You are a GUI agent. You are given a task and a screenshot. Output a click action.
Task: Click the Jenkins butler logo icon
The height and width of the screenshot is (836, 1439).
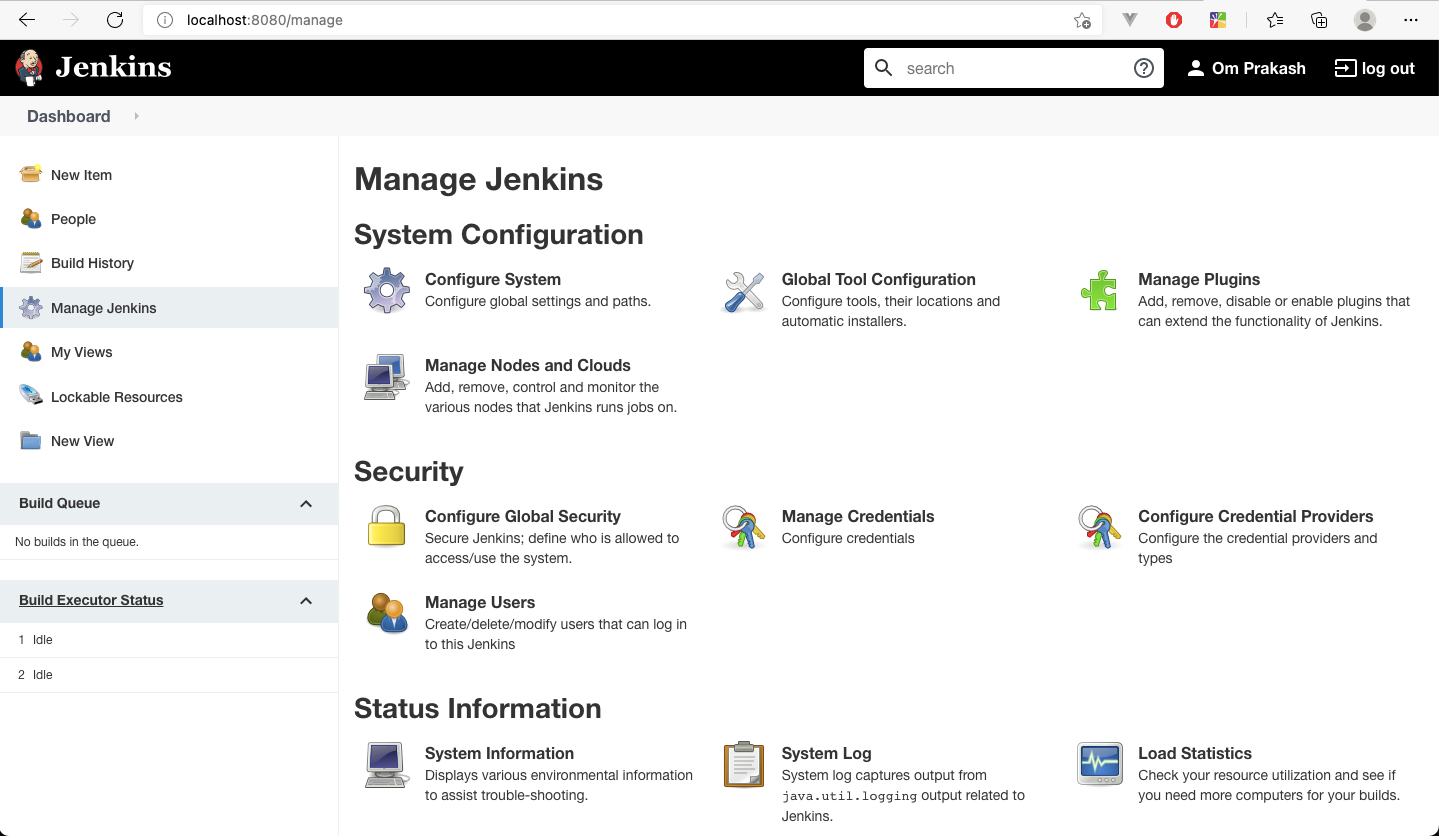pos(29,67)
